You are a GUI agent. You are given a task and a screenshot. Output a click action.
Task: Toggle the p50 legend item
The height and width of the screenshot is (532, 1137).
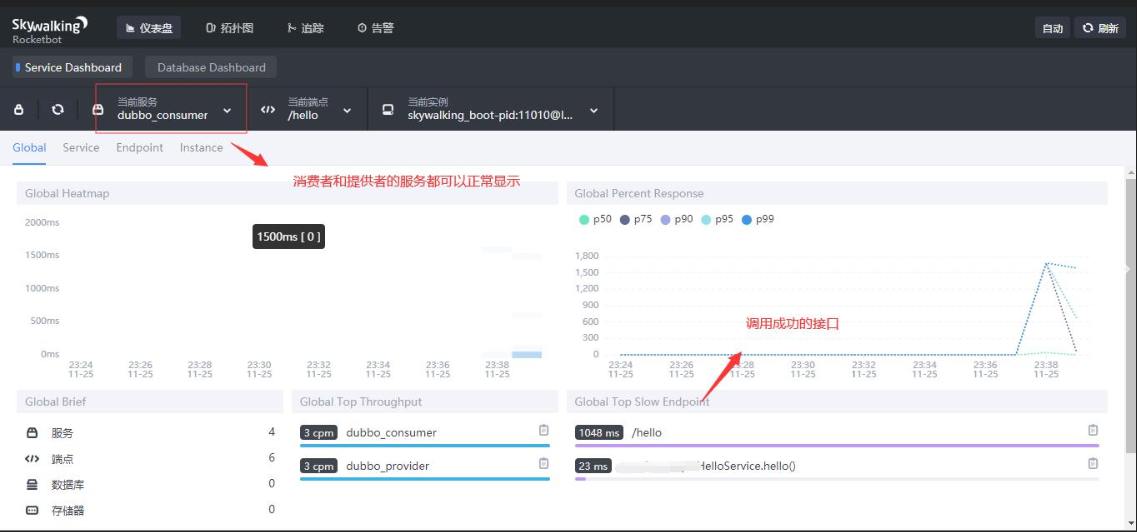(x=594, y=219)
